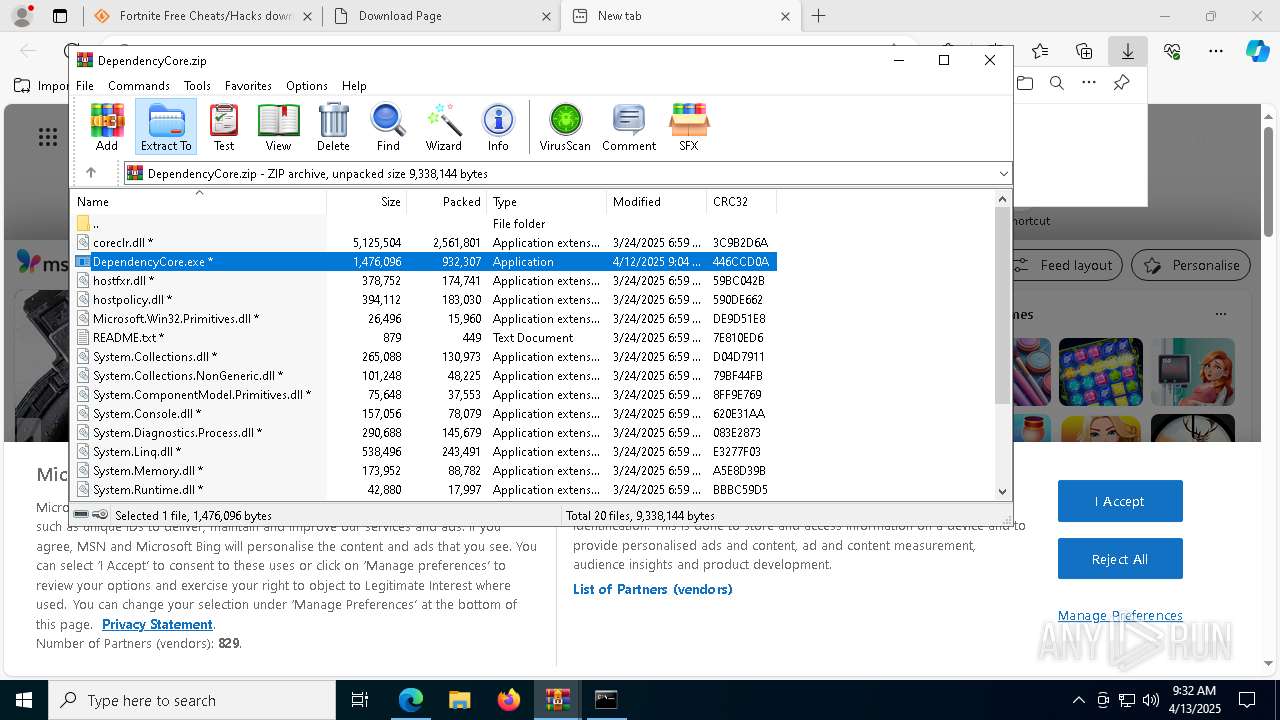This screenshot has width=1280, height=720.
Task: Click the Delete trash icon
Action: click(x=333, y=127)
